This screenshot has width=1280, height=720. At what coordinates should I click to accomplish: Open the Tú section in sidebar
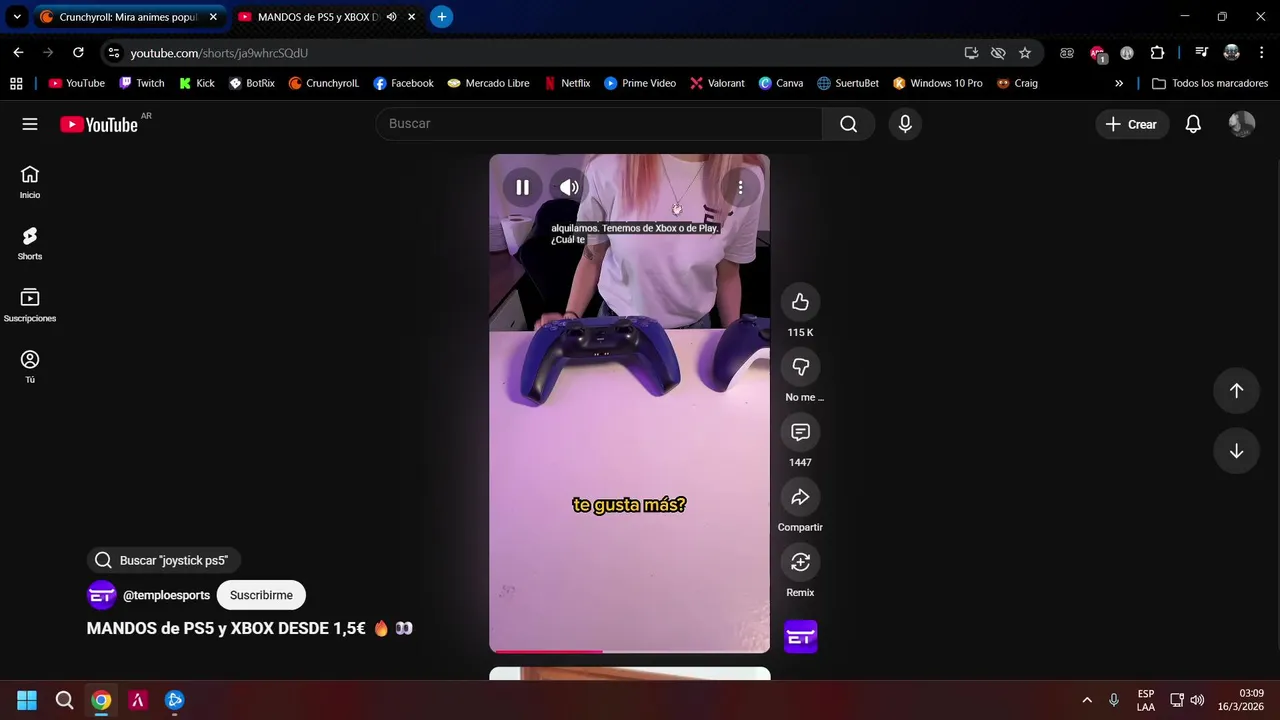30,366
